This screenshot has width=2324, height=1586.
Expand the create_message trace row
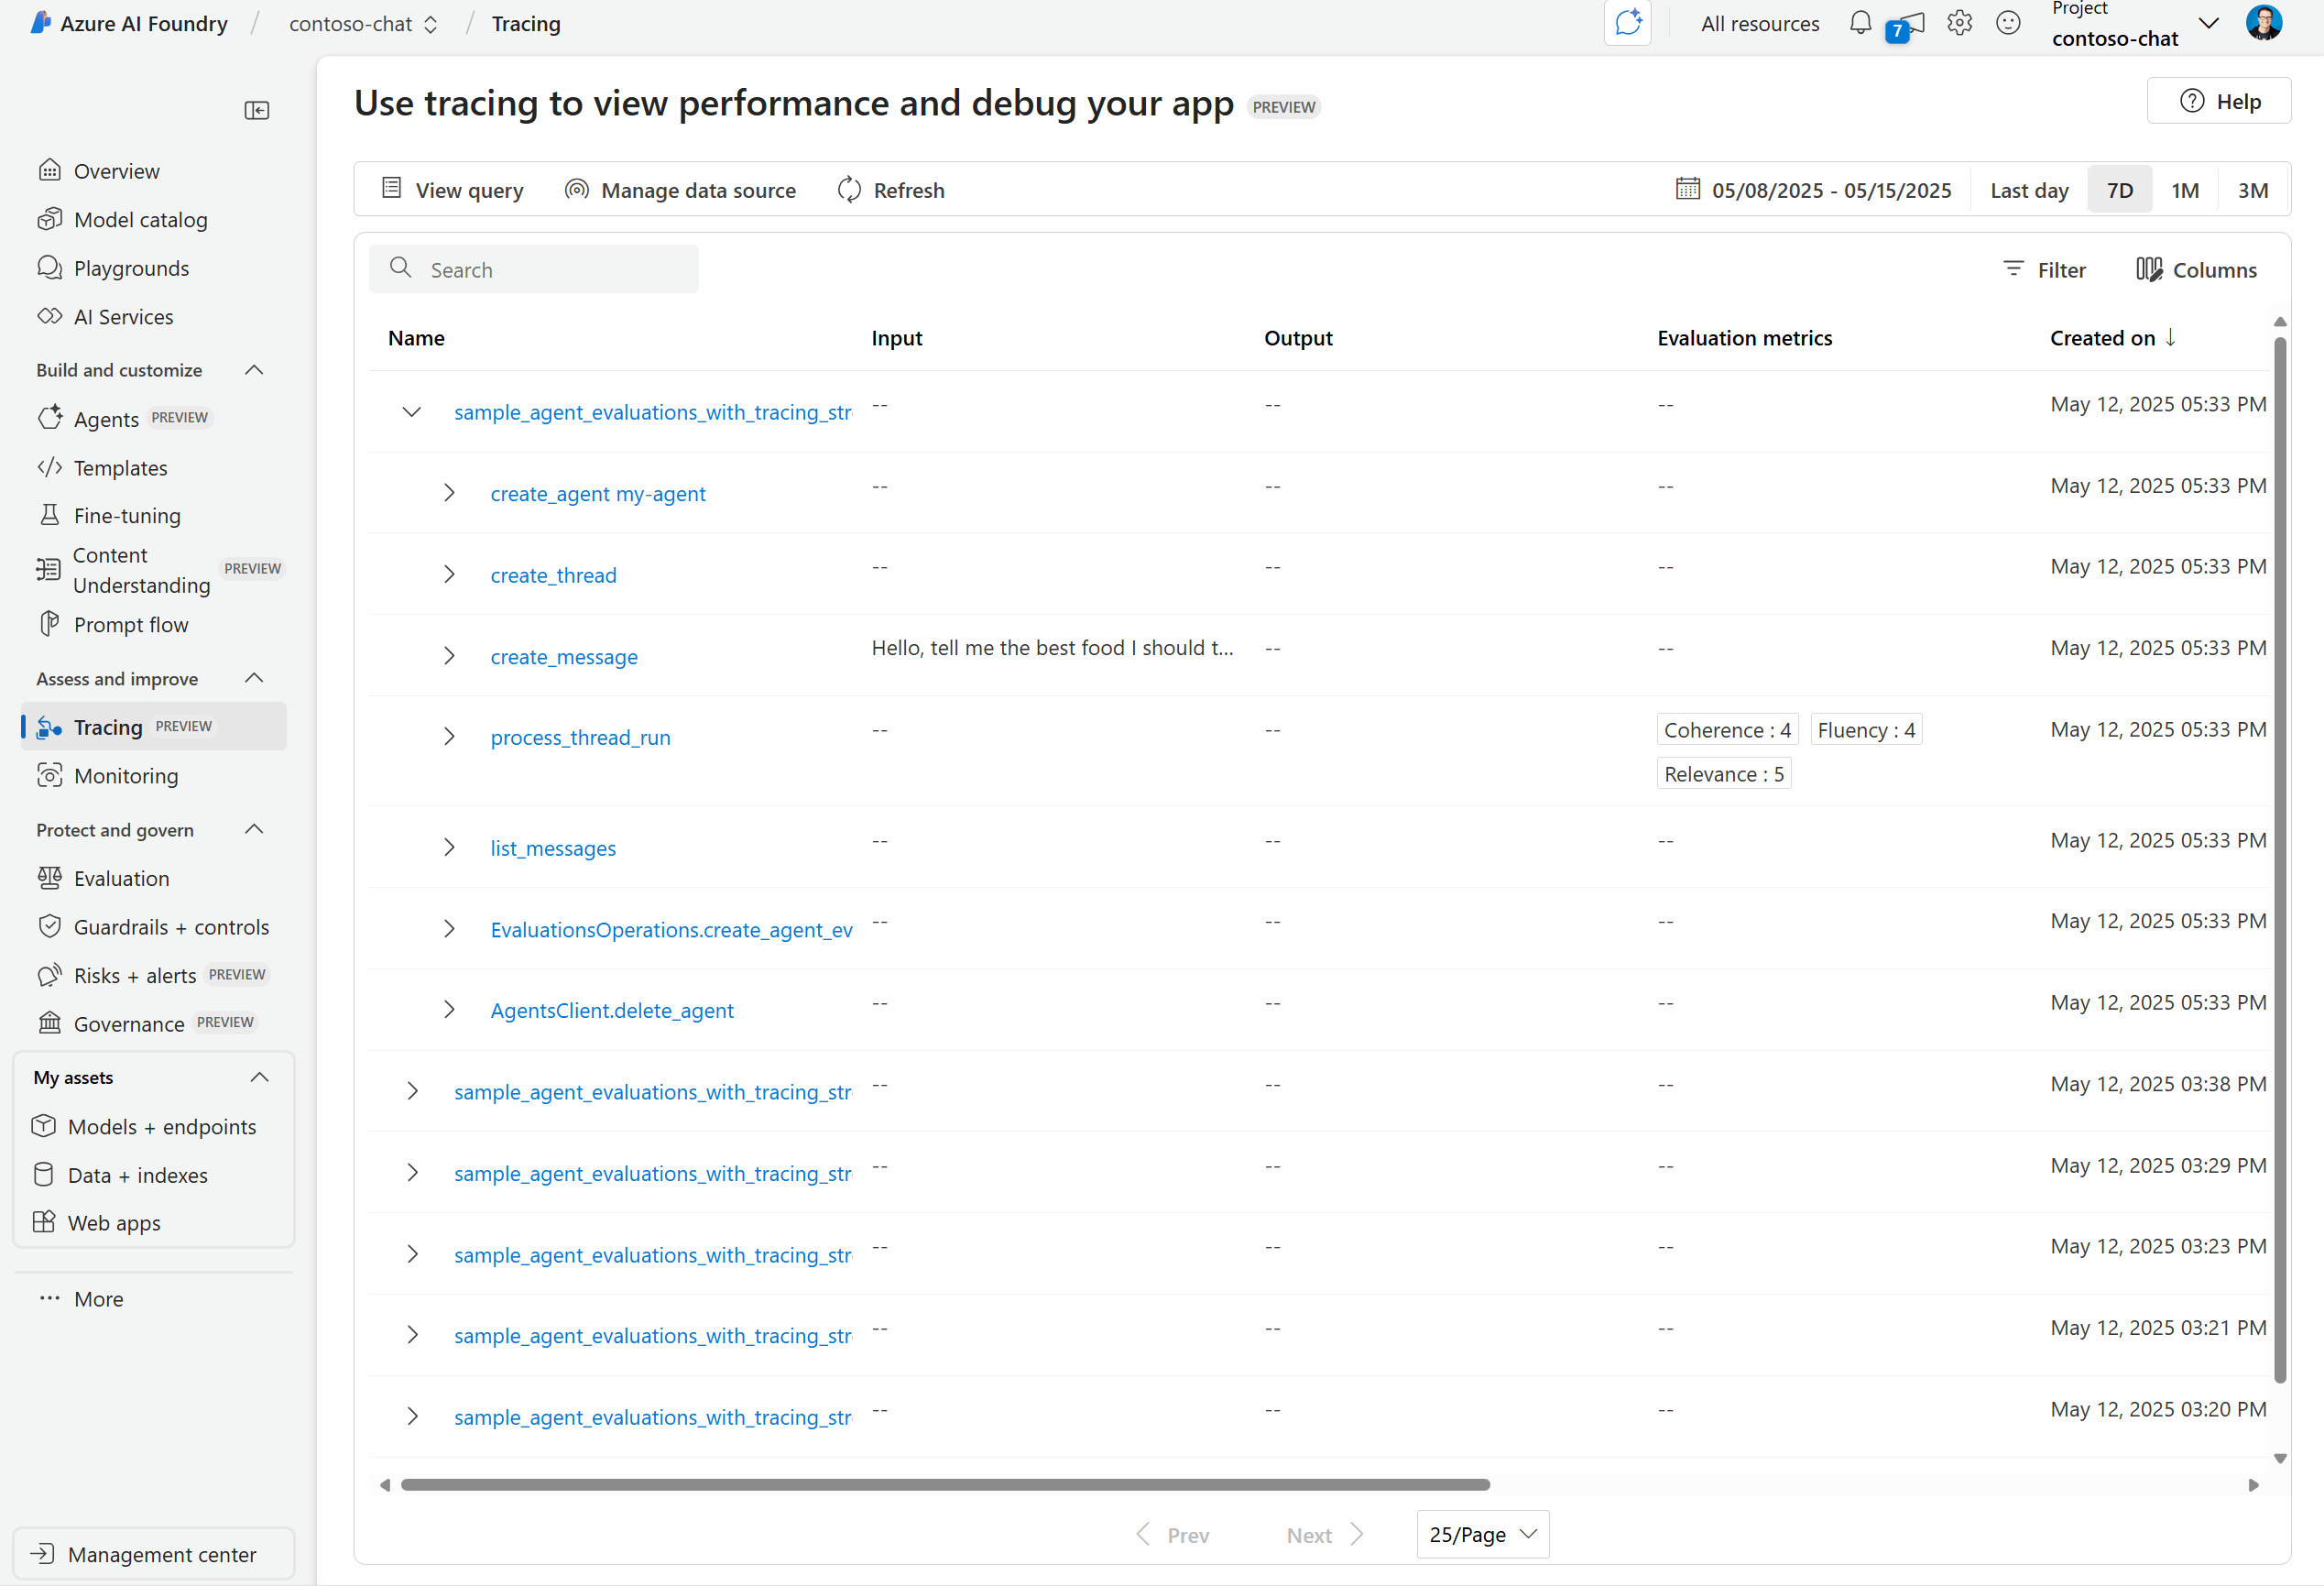(x=449, y=656)
